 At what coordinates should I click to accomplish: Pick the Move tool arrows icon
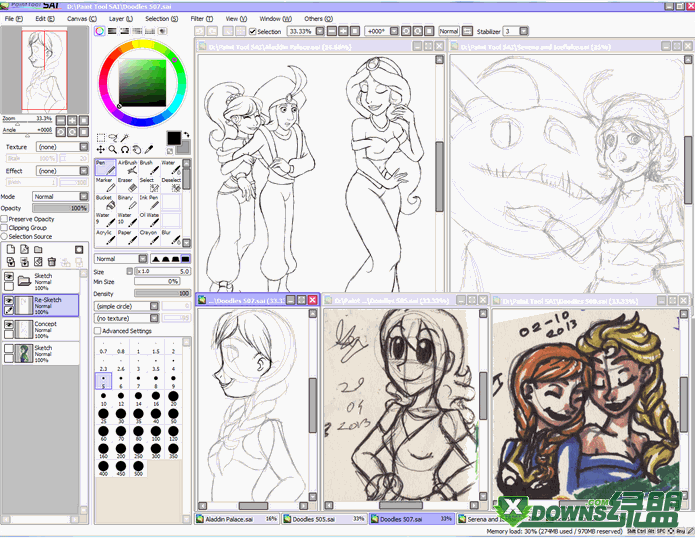(x=101, y=150)
